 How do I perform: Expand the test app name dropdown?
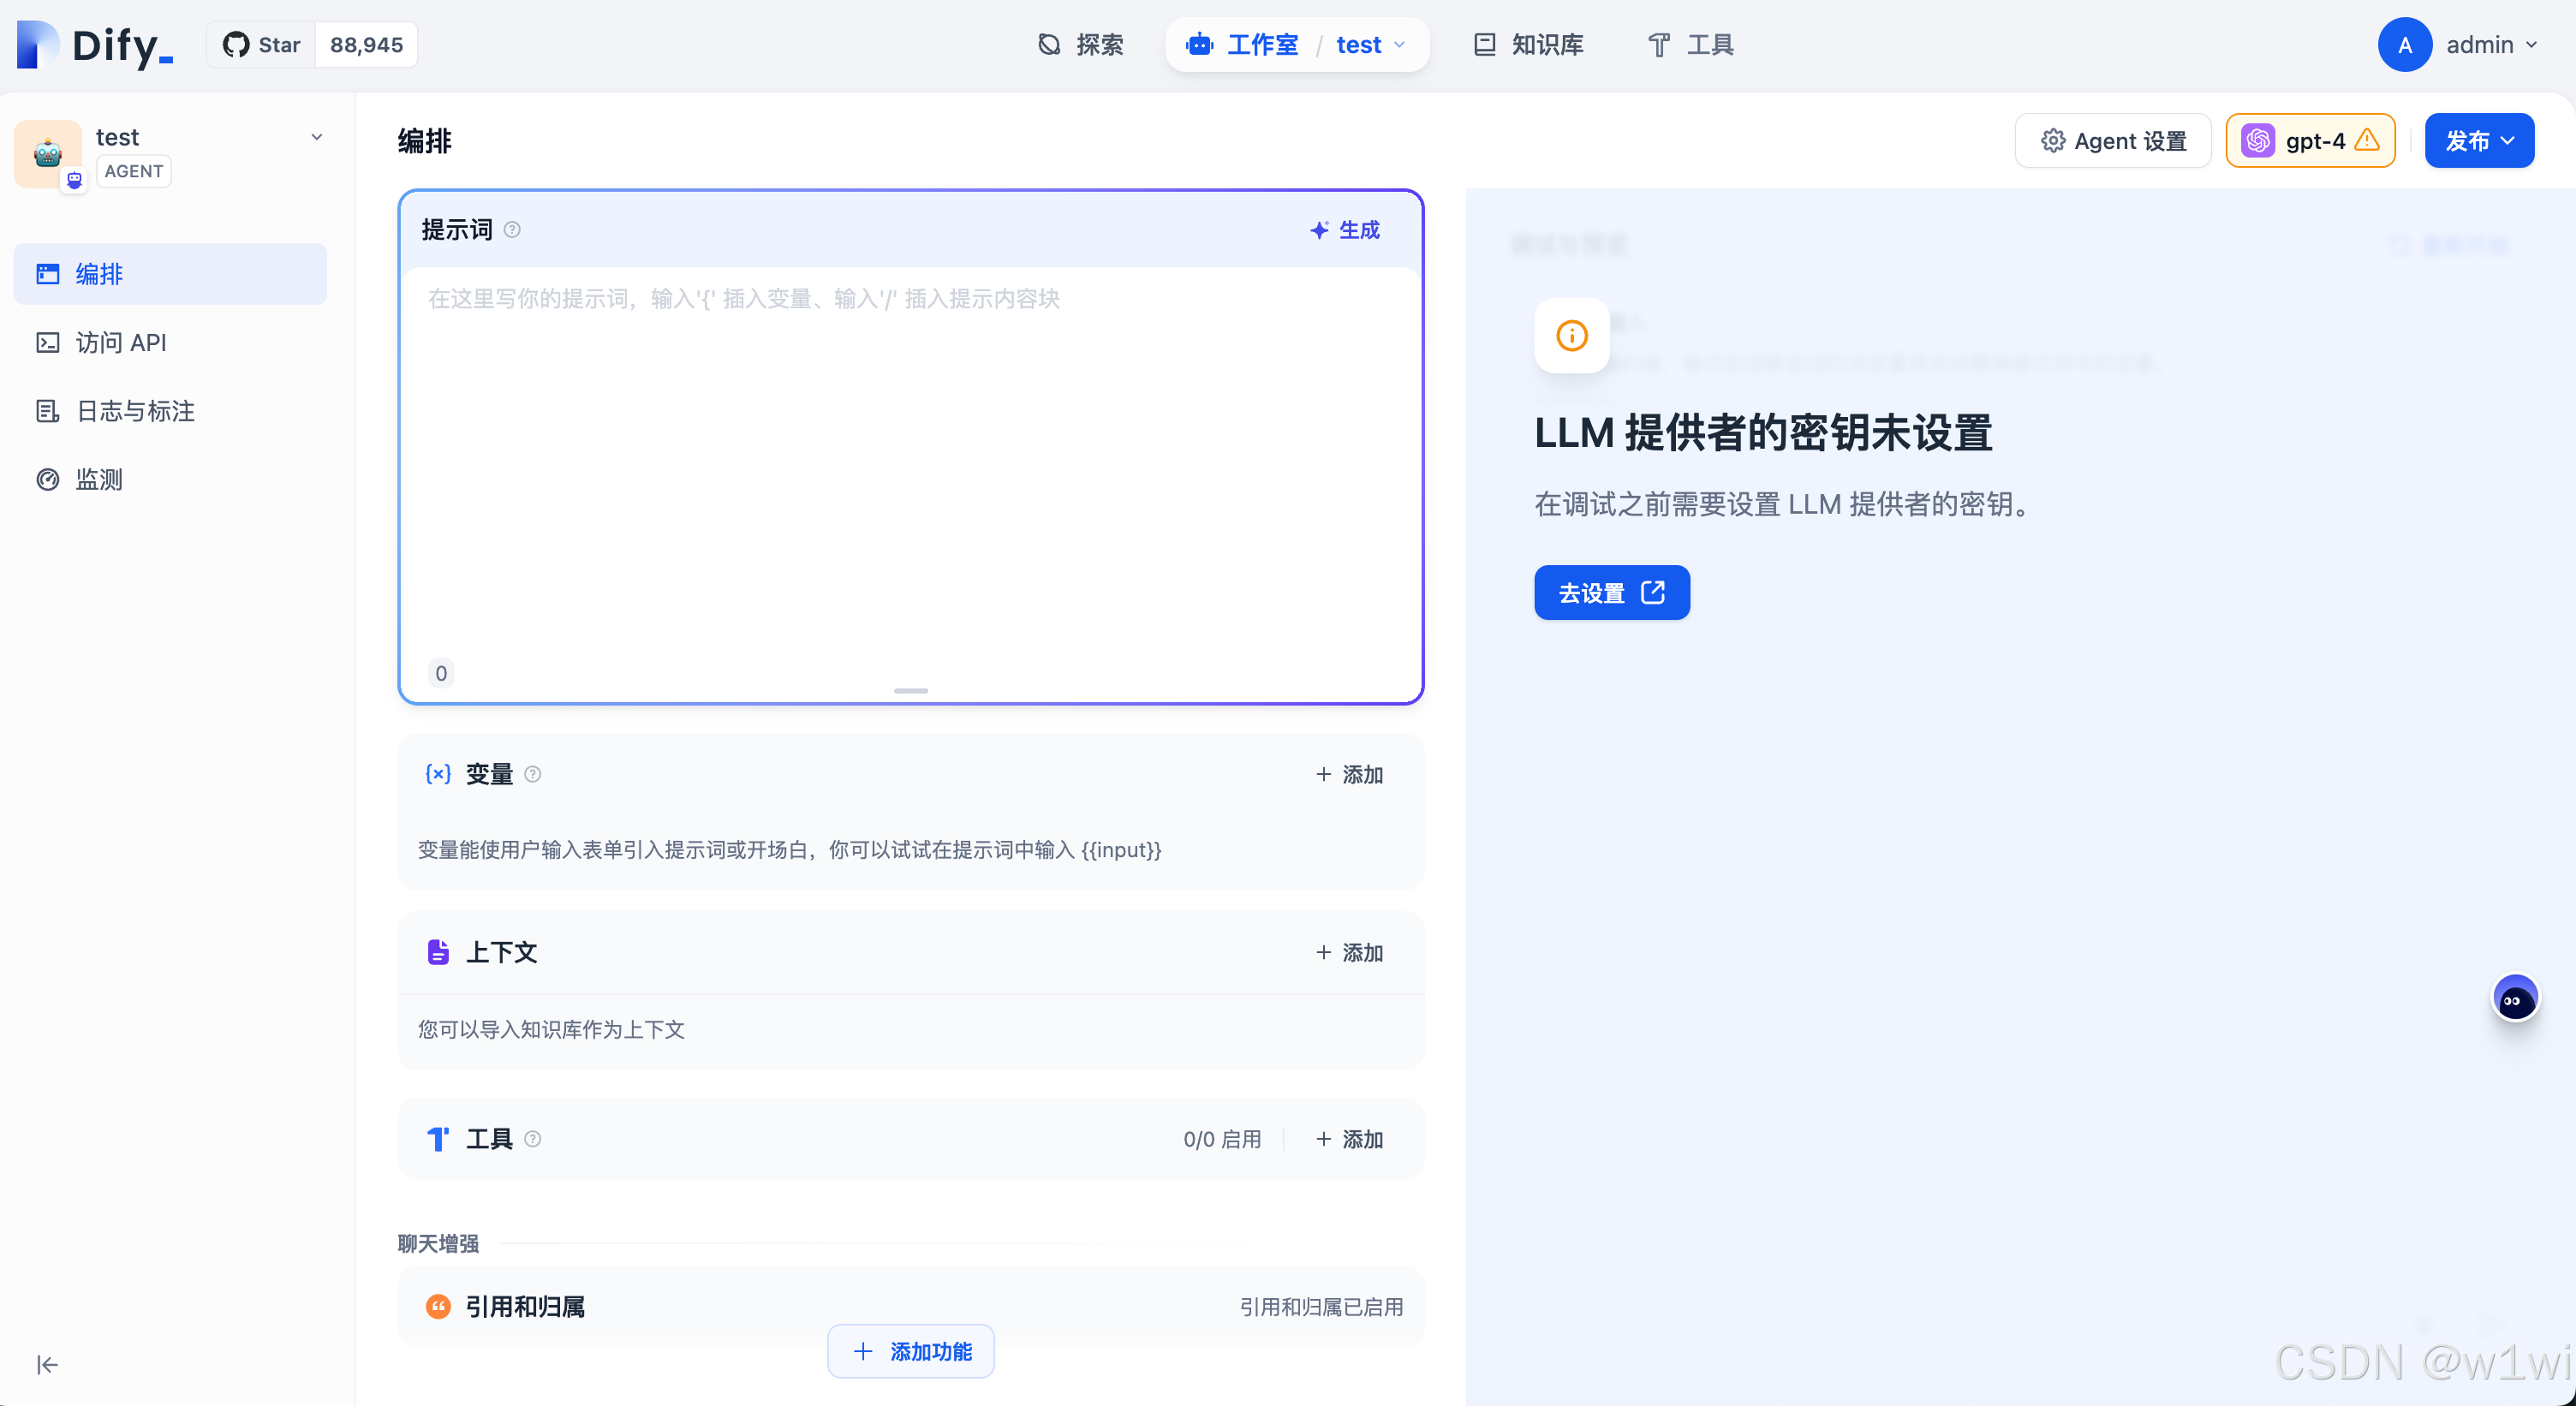[316, 137]
